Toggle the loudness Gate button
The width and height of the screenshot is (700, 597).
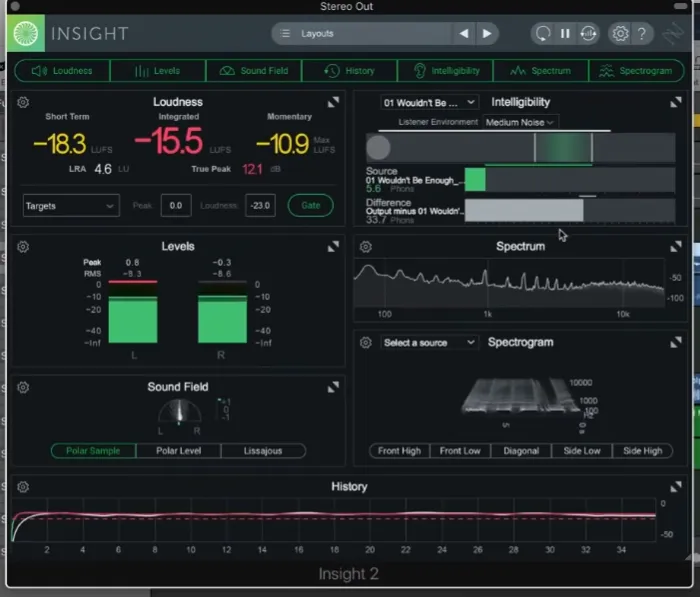tap(310, 205)
